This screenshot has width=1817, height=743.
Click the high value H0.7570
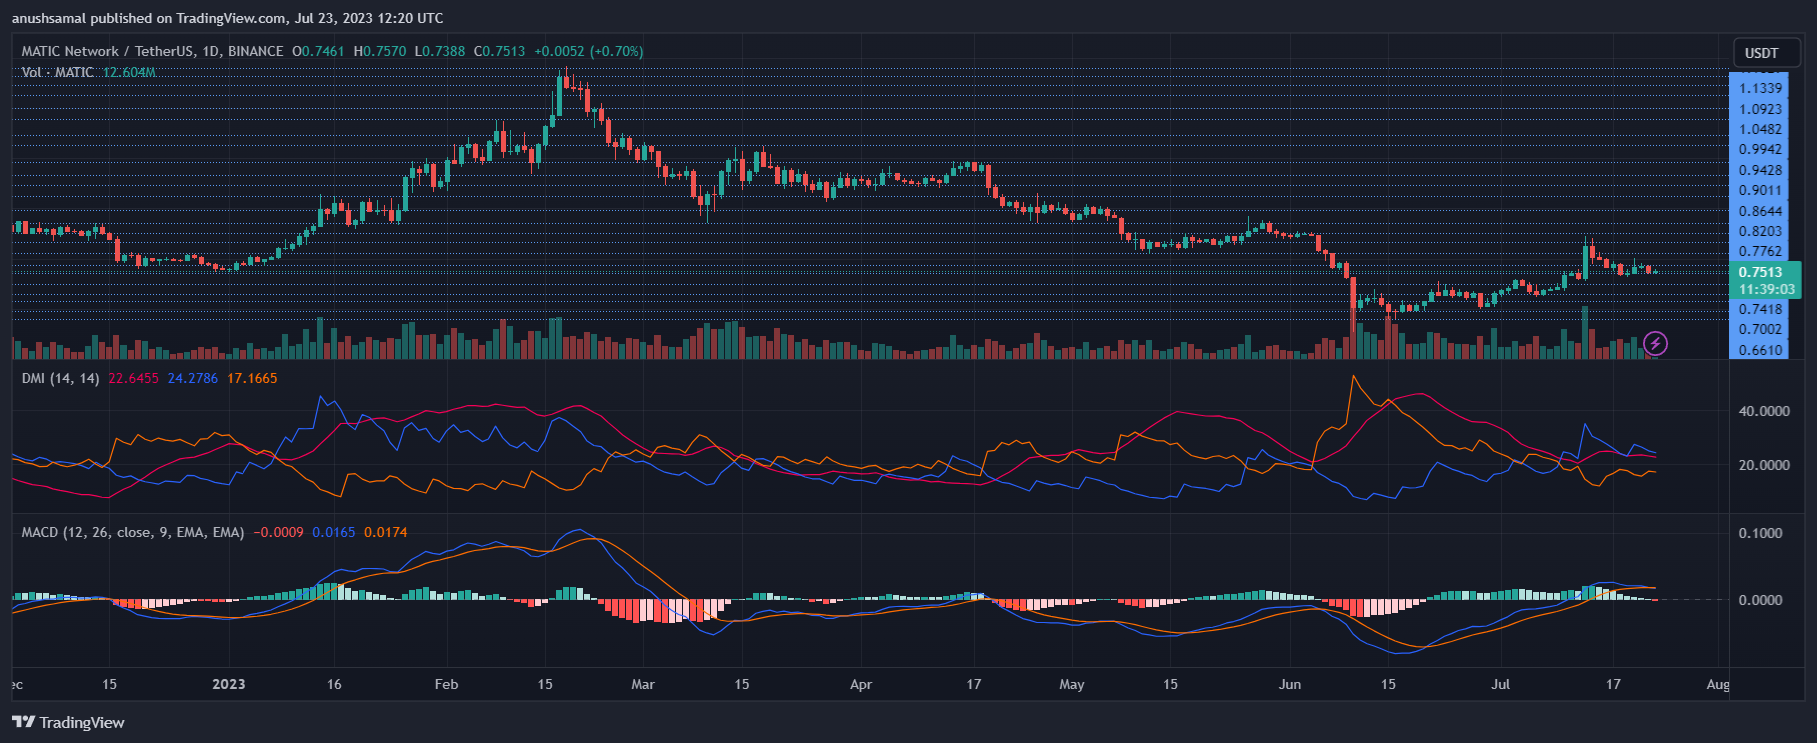pyautogui.click(x=380, y=51)
